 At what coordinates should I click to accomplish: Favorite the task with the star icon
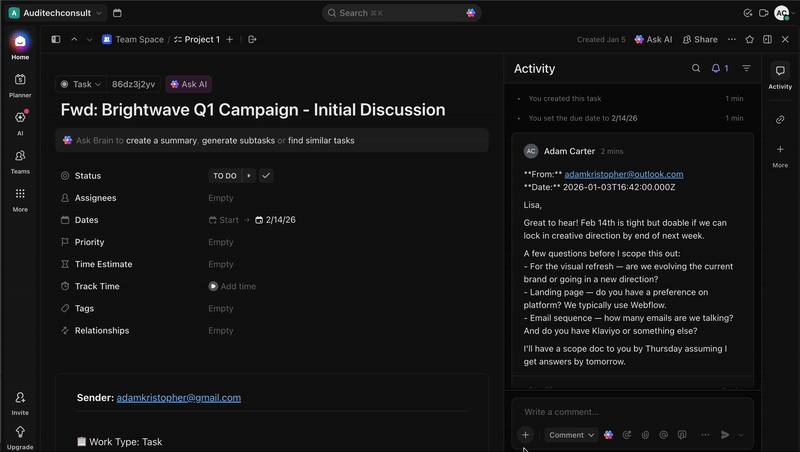click(x=749, y=39)
